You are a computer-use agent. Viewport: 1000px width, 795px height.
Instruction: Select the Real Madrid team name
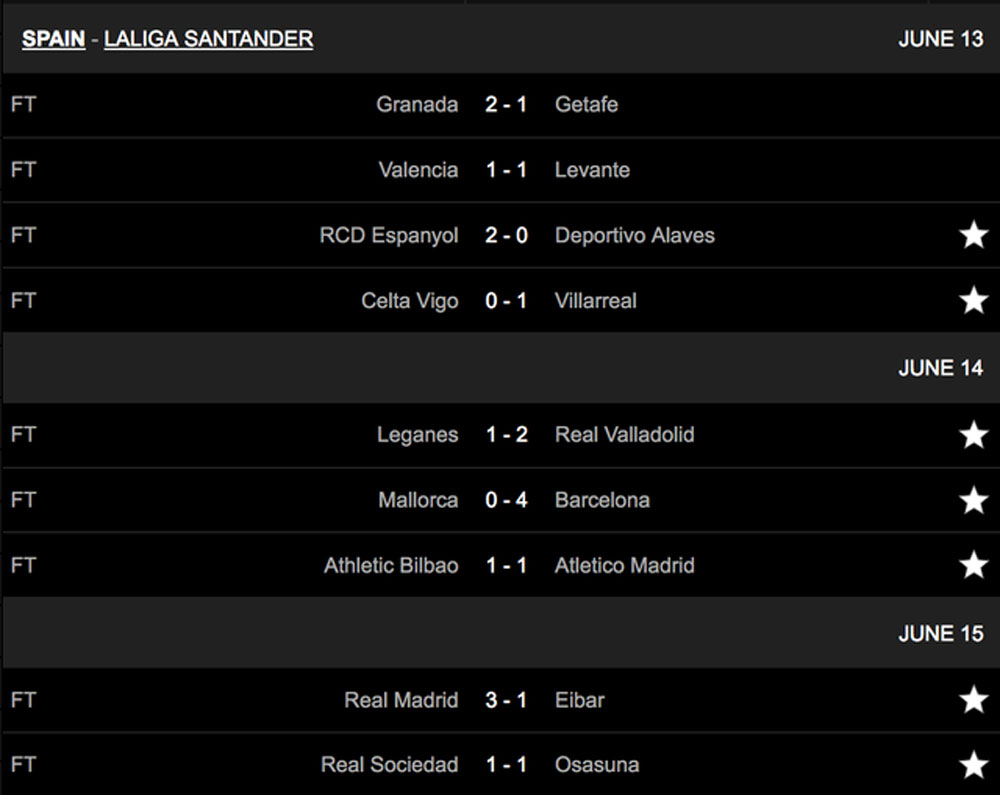pos(401,700)
